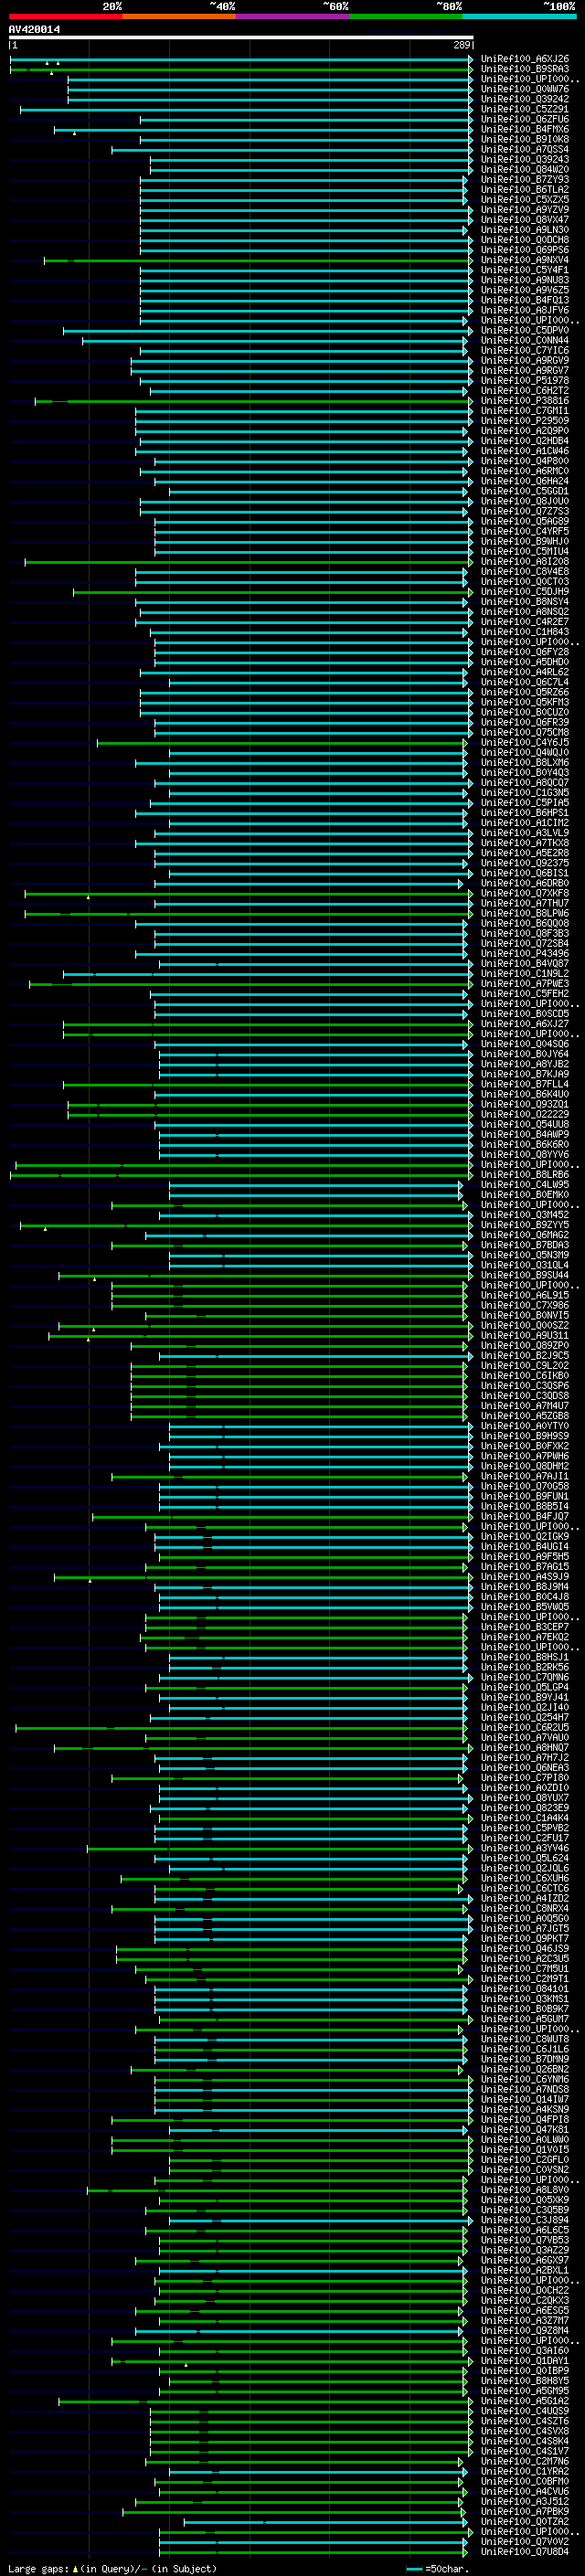Select subject label UniRef100_B9SU44
Image resolution: width=585 pixels, height=2576 pixels.
pos(525,1276)
